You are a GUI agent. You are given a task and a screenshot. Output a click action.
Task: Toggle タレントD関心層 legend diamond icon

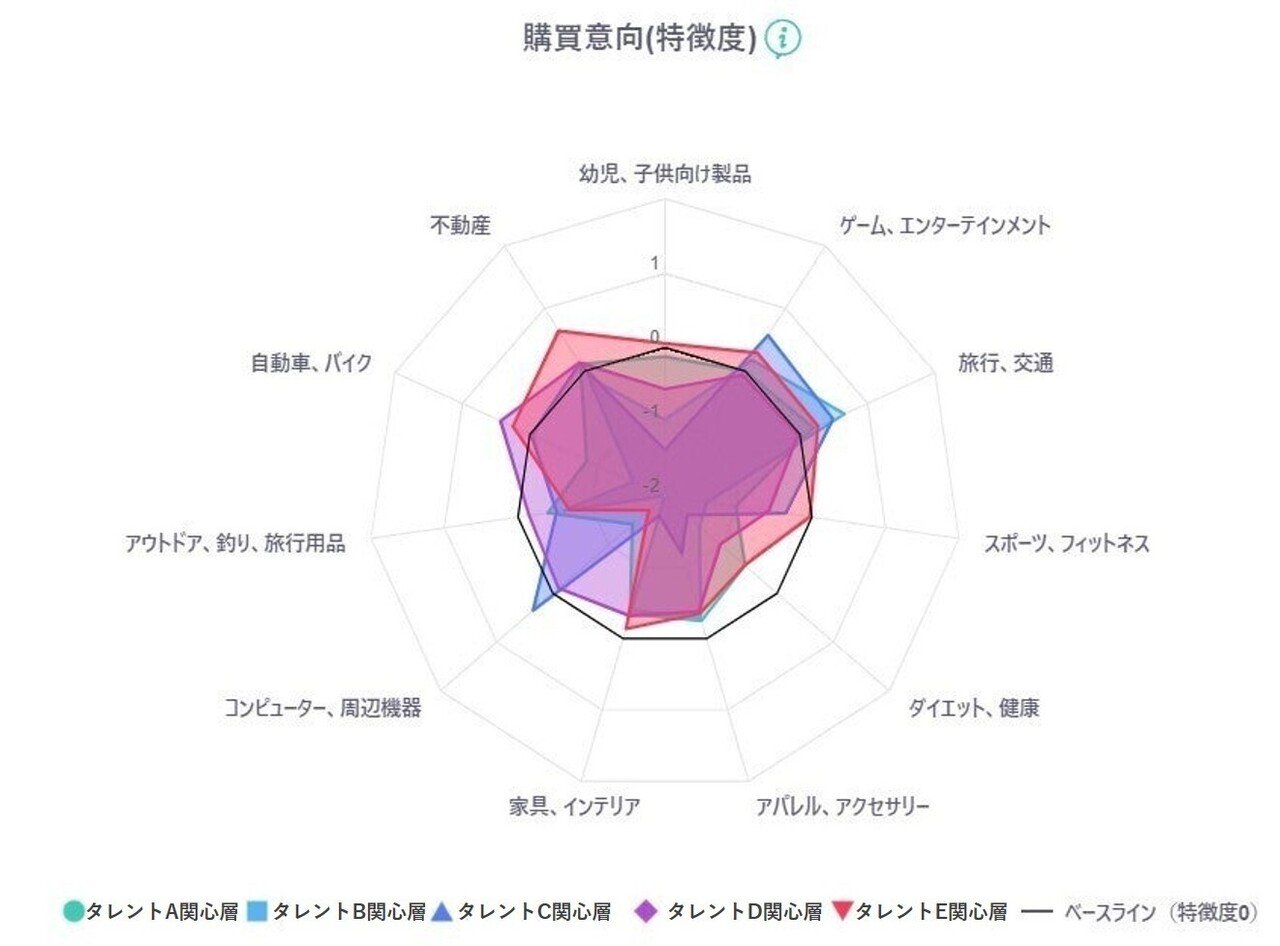[x=647, y=912]
